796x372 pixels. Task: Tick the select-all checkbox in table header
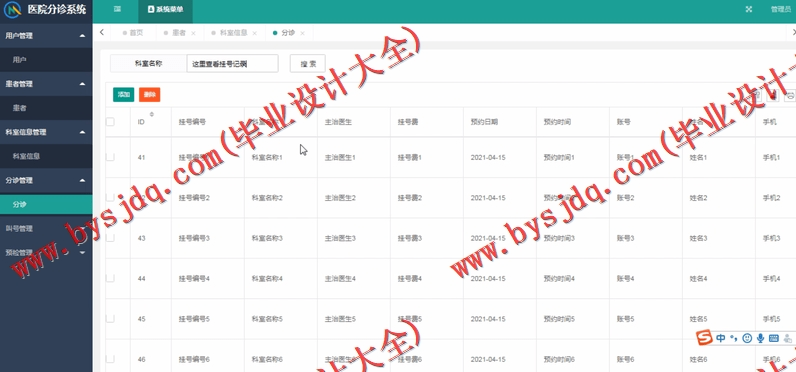110,122
